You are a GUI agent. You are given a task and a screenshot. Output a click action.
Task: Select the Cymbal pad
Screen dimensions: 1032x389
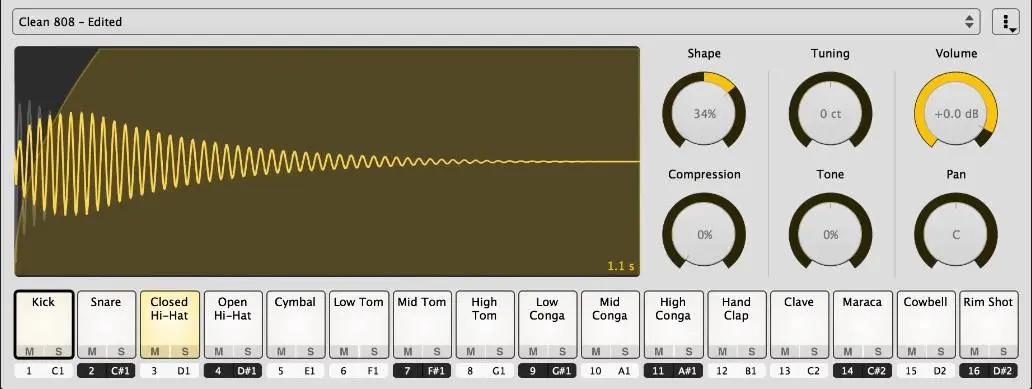(296, 324)
